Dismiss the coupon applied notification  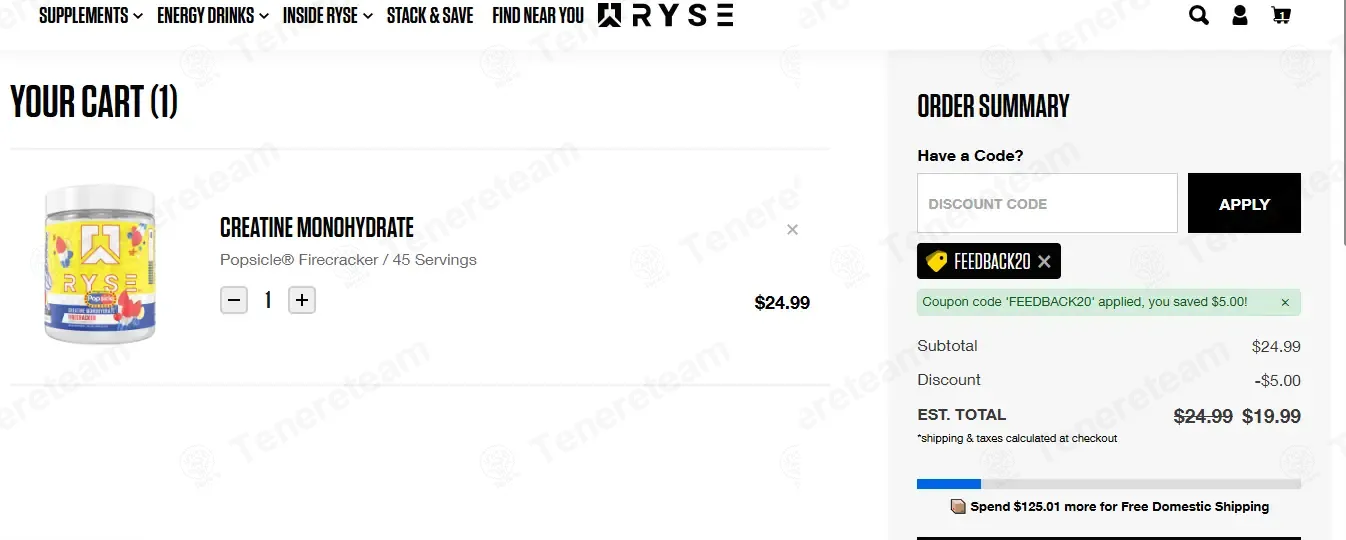(1285, 302)
